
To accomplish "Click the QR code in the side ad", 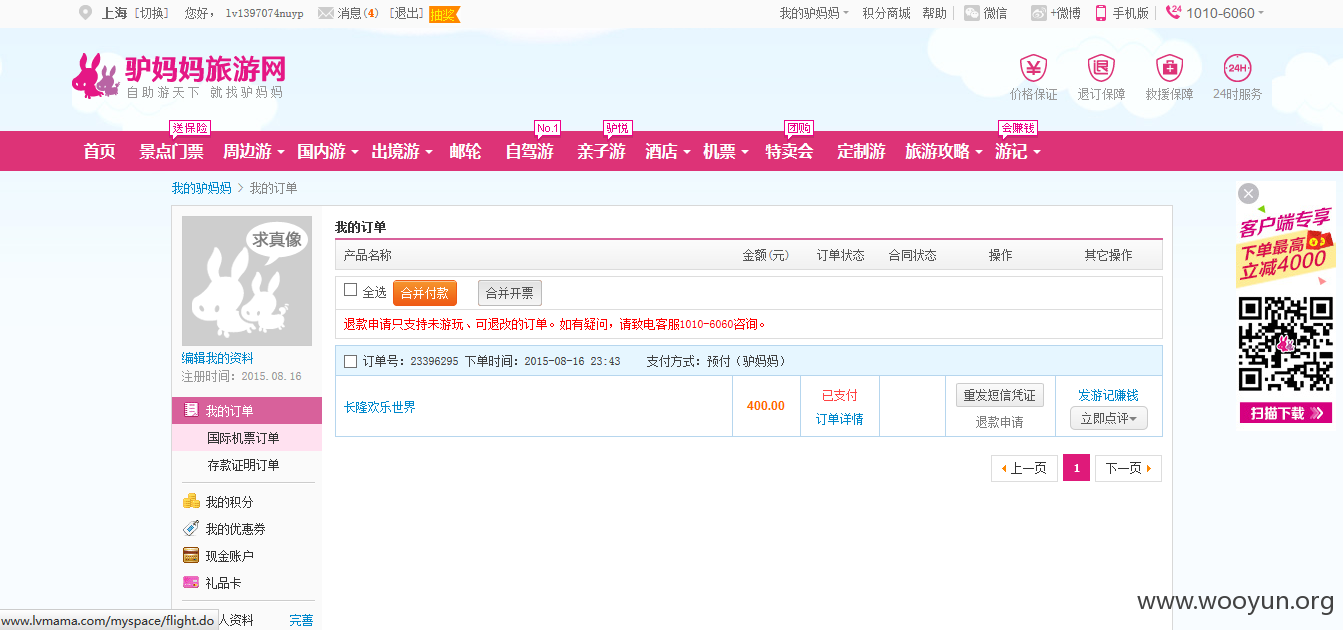I will click(x=1286, y=344).
